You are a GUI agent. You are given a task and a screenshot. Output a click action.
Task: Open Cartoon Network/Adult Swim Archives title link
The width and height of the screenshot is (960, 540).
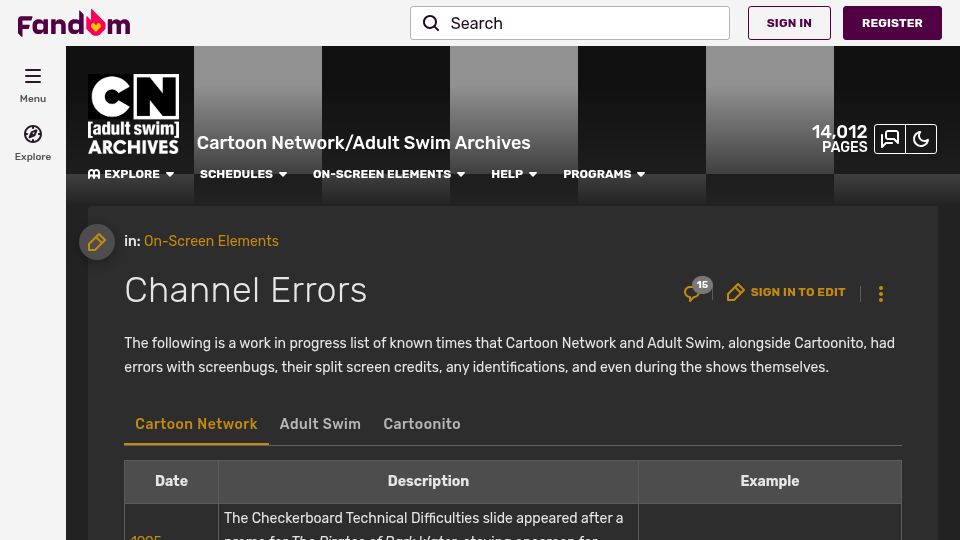(x=364, y=143)
